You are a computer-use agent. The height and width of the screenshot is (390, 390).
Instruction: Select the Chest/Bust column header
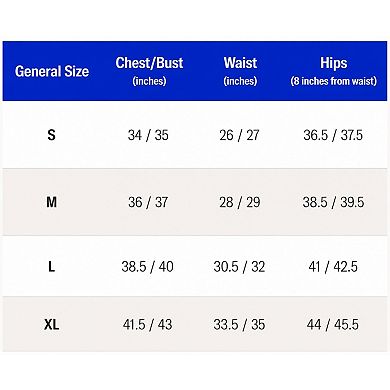point(149,71)
